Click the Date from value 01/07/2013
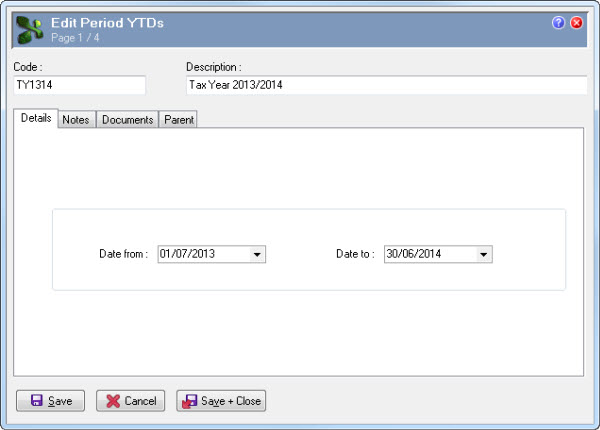 pos(187,254)
